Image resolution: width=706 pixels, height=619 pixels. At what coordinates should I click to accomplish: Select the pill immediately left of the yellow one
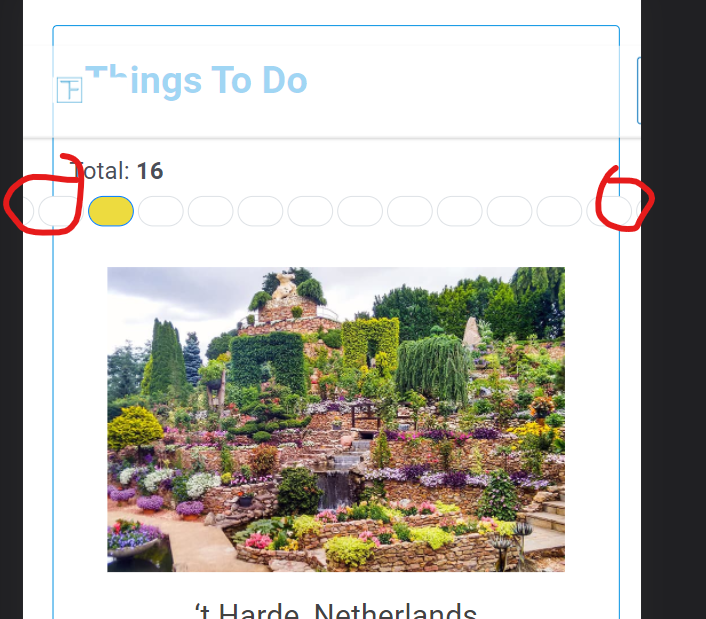(61, 211)
